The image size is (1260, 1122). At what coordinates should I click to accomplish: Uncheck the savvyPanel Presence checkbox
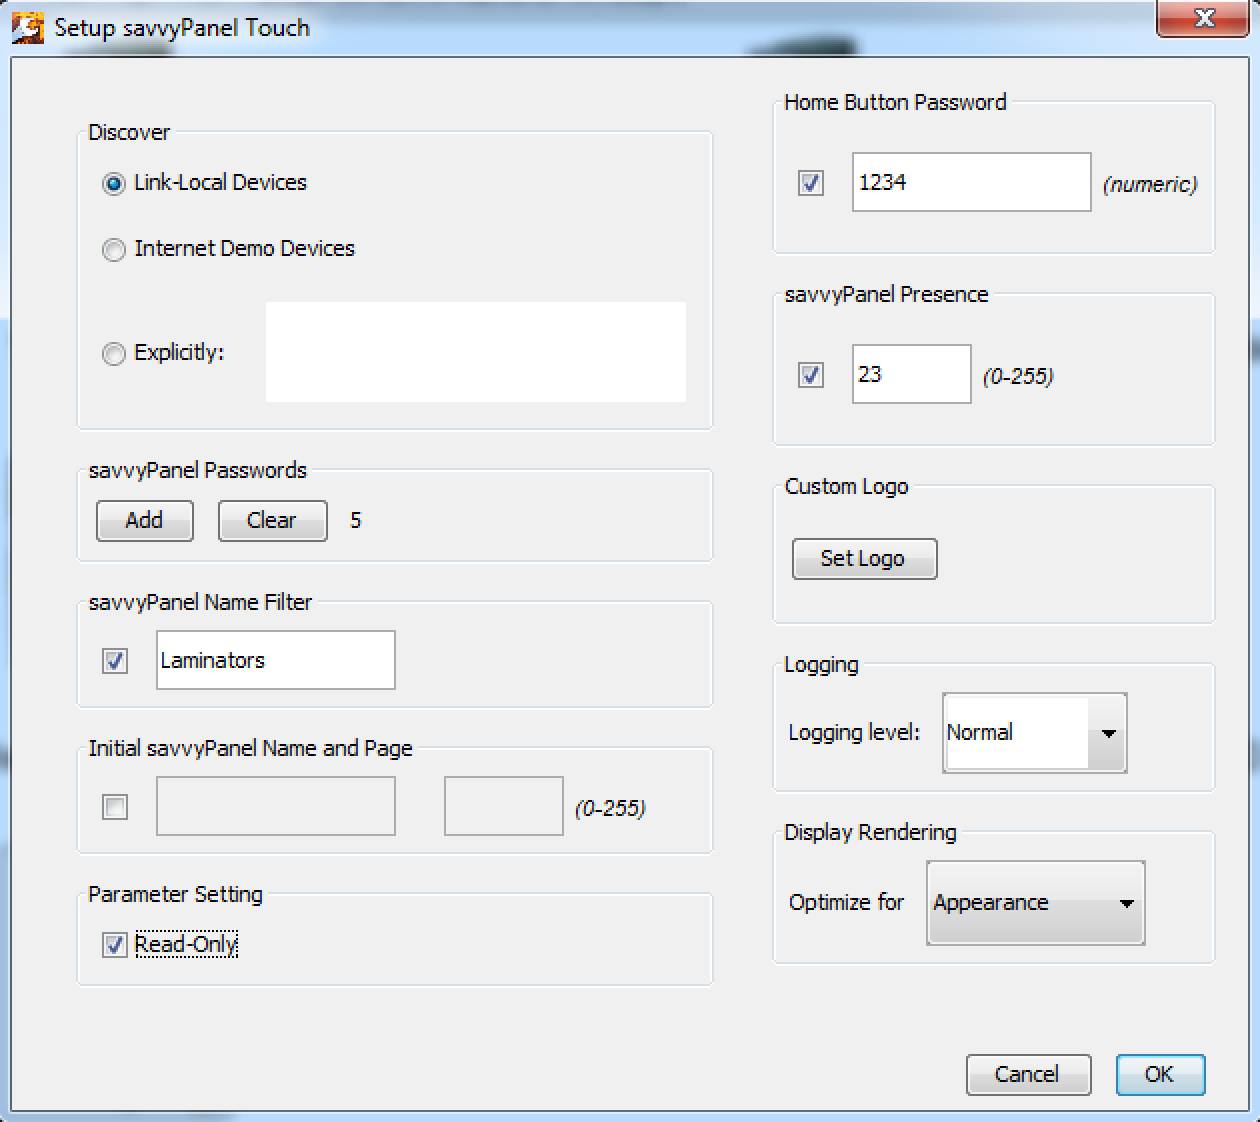pos(811,375)
